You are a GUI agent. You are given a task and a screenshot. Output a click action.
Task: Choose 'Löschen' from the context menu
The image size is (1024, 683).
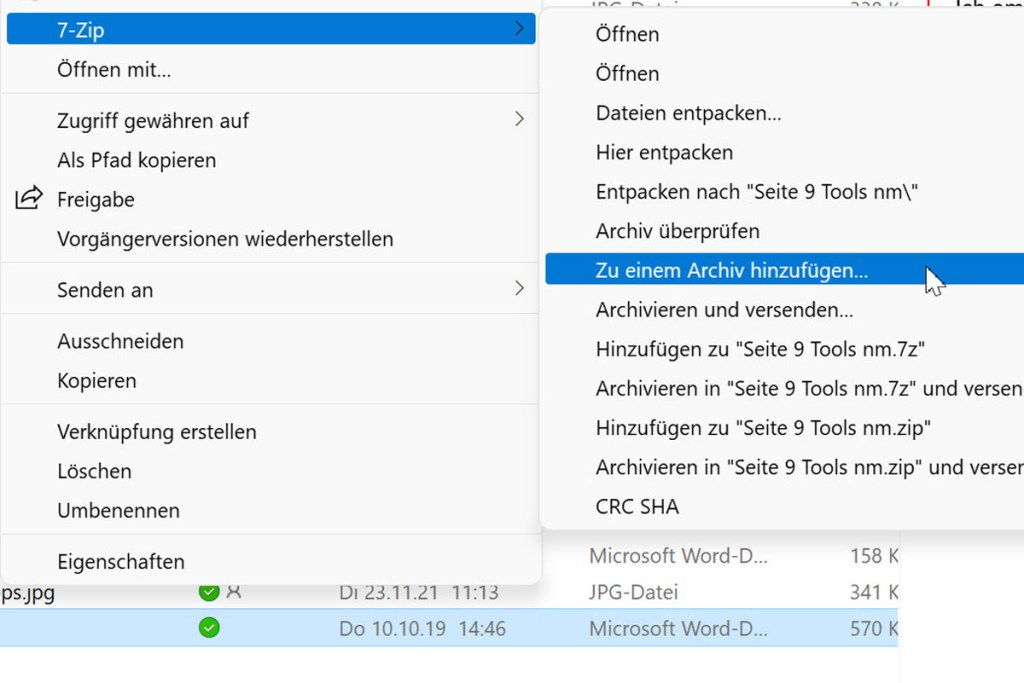pyautogui.click(x=94, y=471)
